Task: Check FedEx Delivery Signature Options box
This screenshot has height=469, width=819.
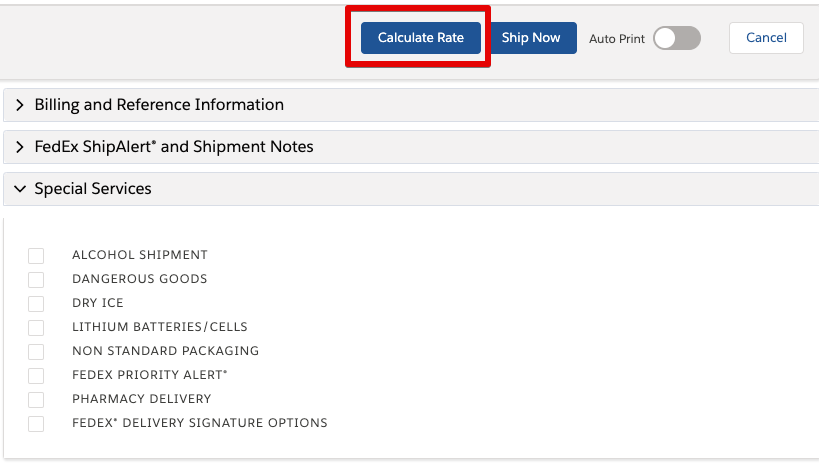Action: [x=36, y=424]
